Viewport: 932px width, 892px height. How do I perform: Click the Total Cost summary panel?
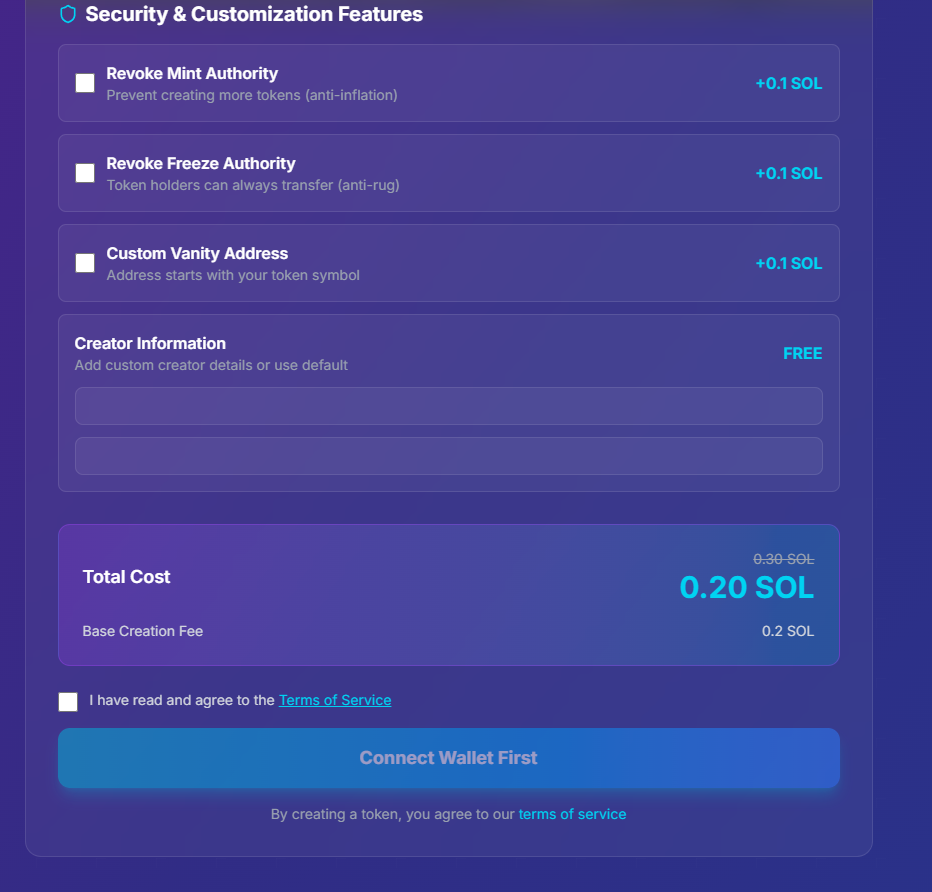click(448, 595)
